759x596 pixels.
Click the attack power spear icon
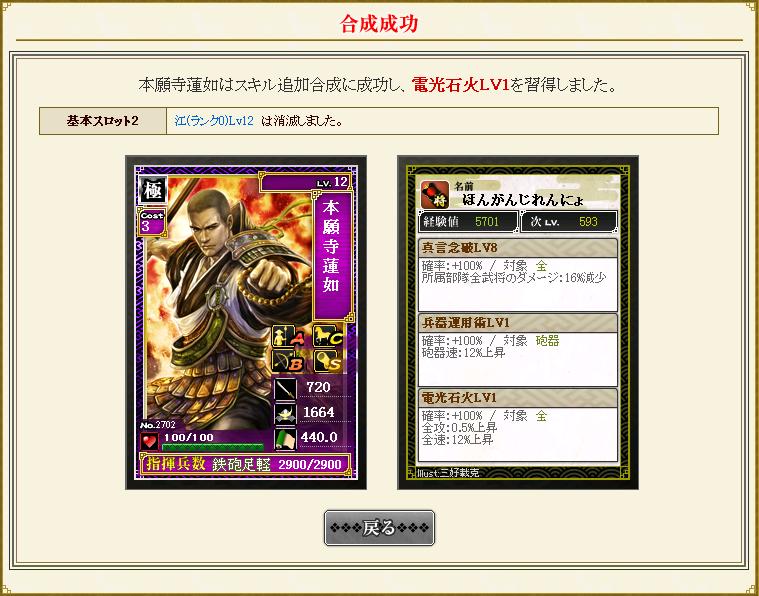pos(286,388)
